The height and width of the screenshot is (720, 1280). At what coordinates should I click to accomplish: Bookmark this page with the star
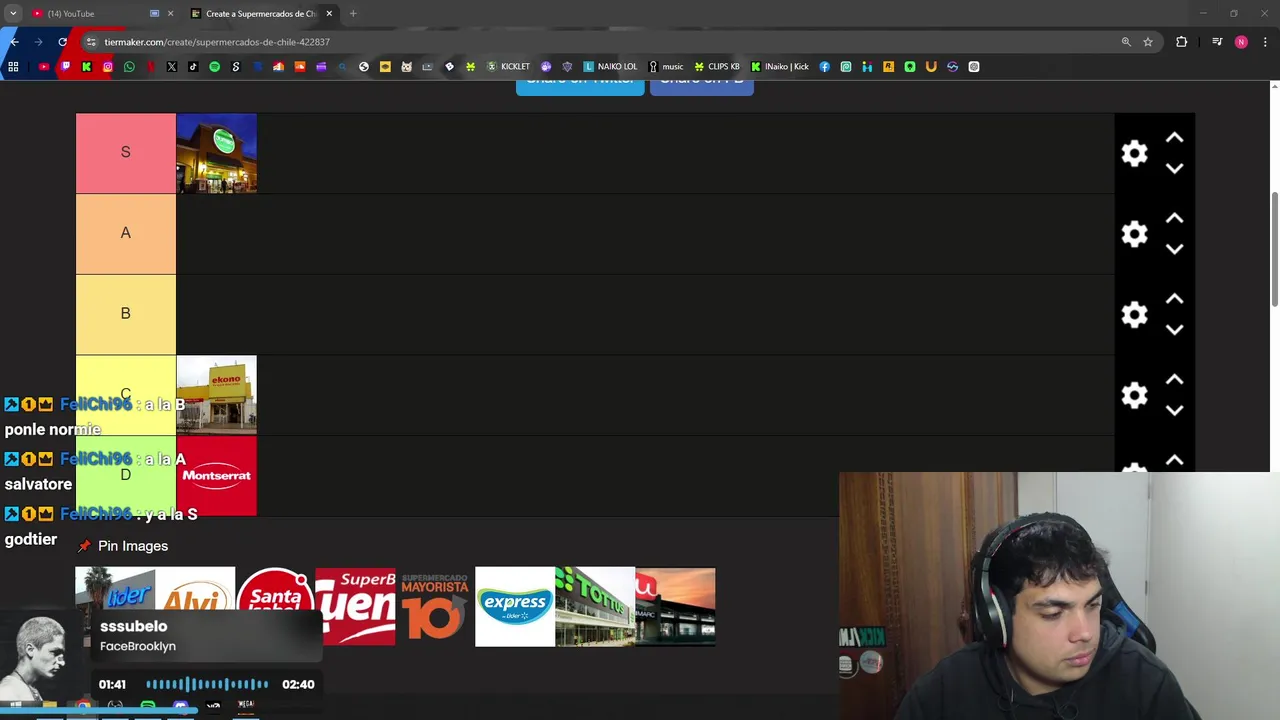pos(1148,42)
